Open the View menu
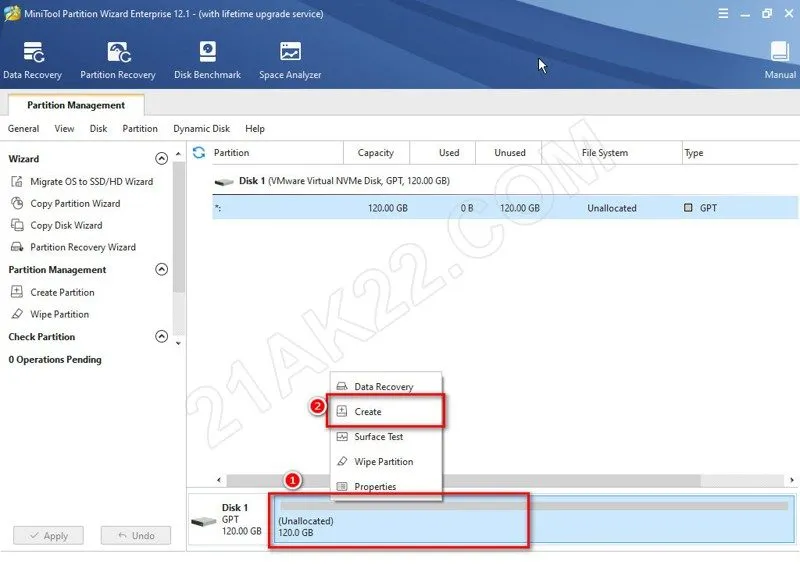Viewport: 800px width, 568px height. tap(64, 129)
